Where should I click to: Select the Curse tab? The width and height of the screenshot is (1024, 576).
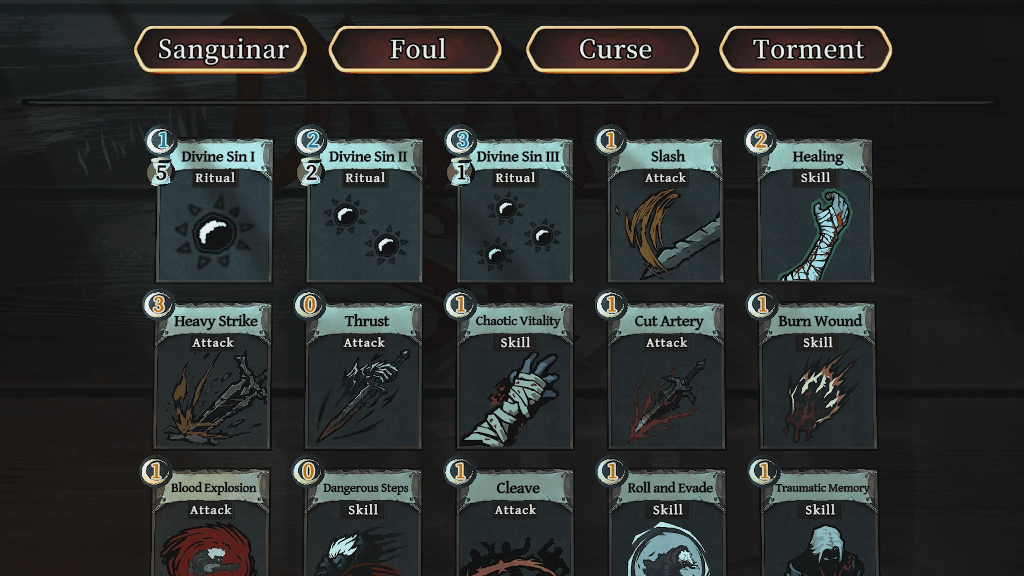[613, 50]
